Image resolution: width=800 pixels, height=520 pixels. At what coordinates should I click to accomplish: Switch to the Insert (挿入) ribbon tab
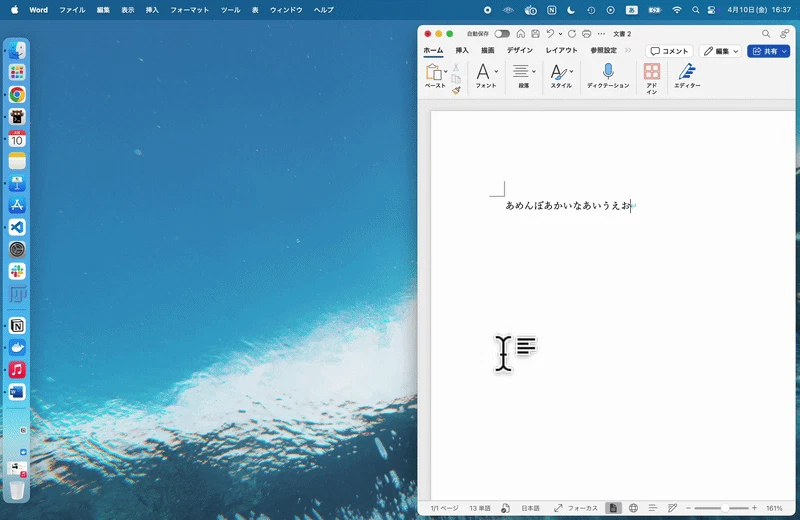(x=462, y=50)
